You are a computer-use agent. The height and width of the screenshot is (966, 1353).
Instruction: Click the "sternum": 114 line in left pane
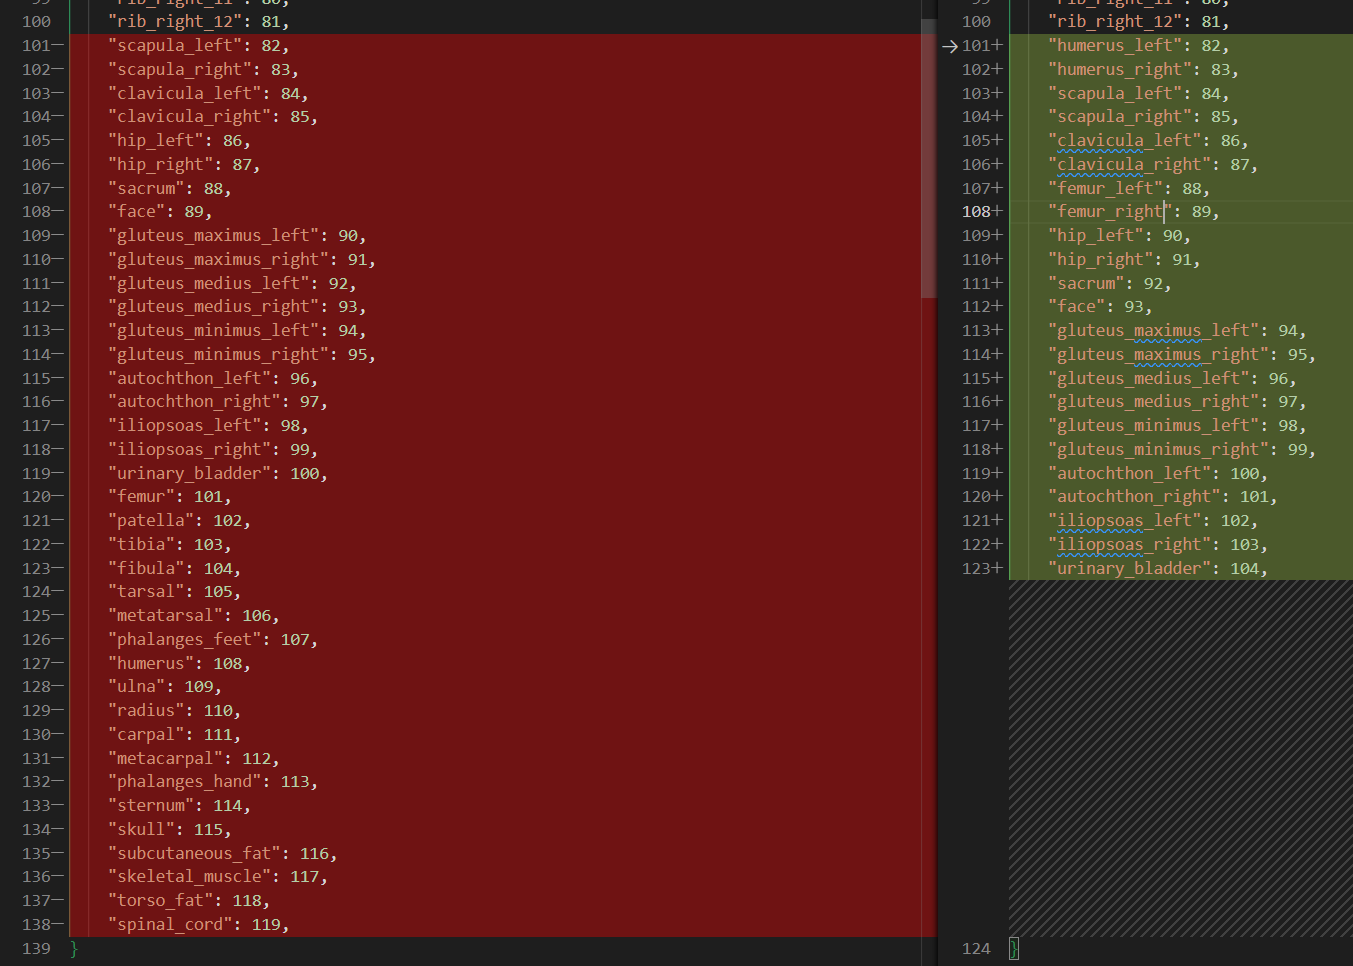180,805
